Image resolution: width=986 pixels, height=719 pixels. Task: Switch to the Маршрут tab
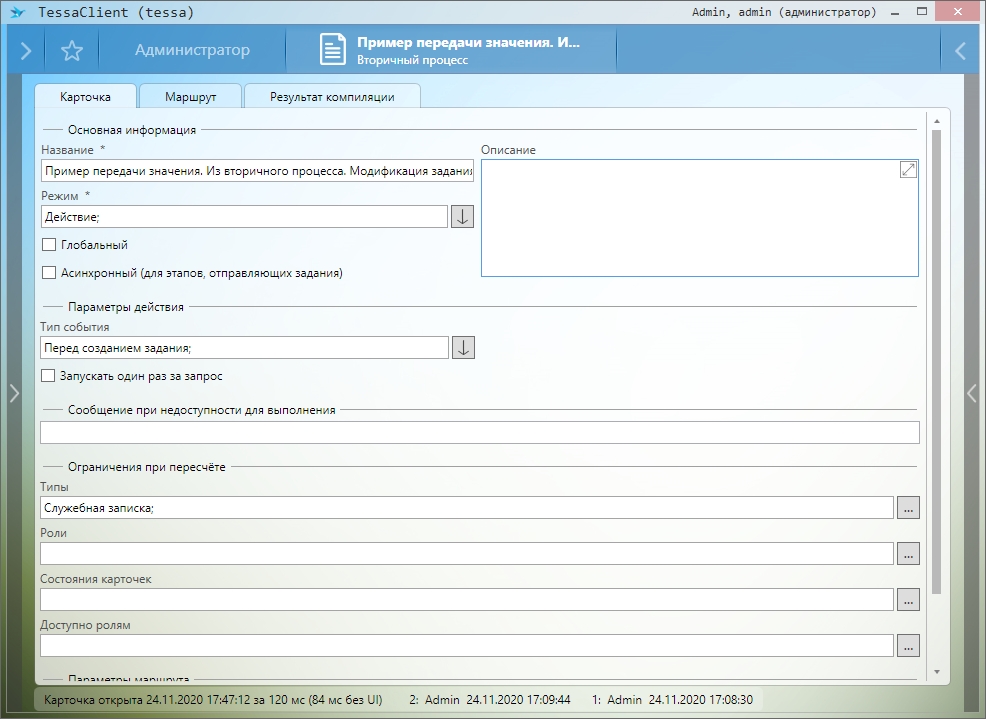pos(191,97)
